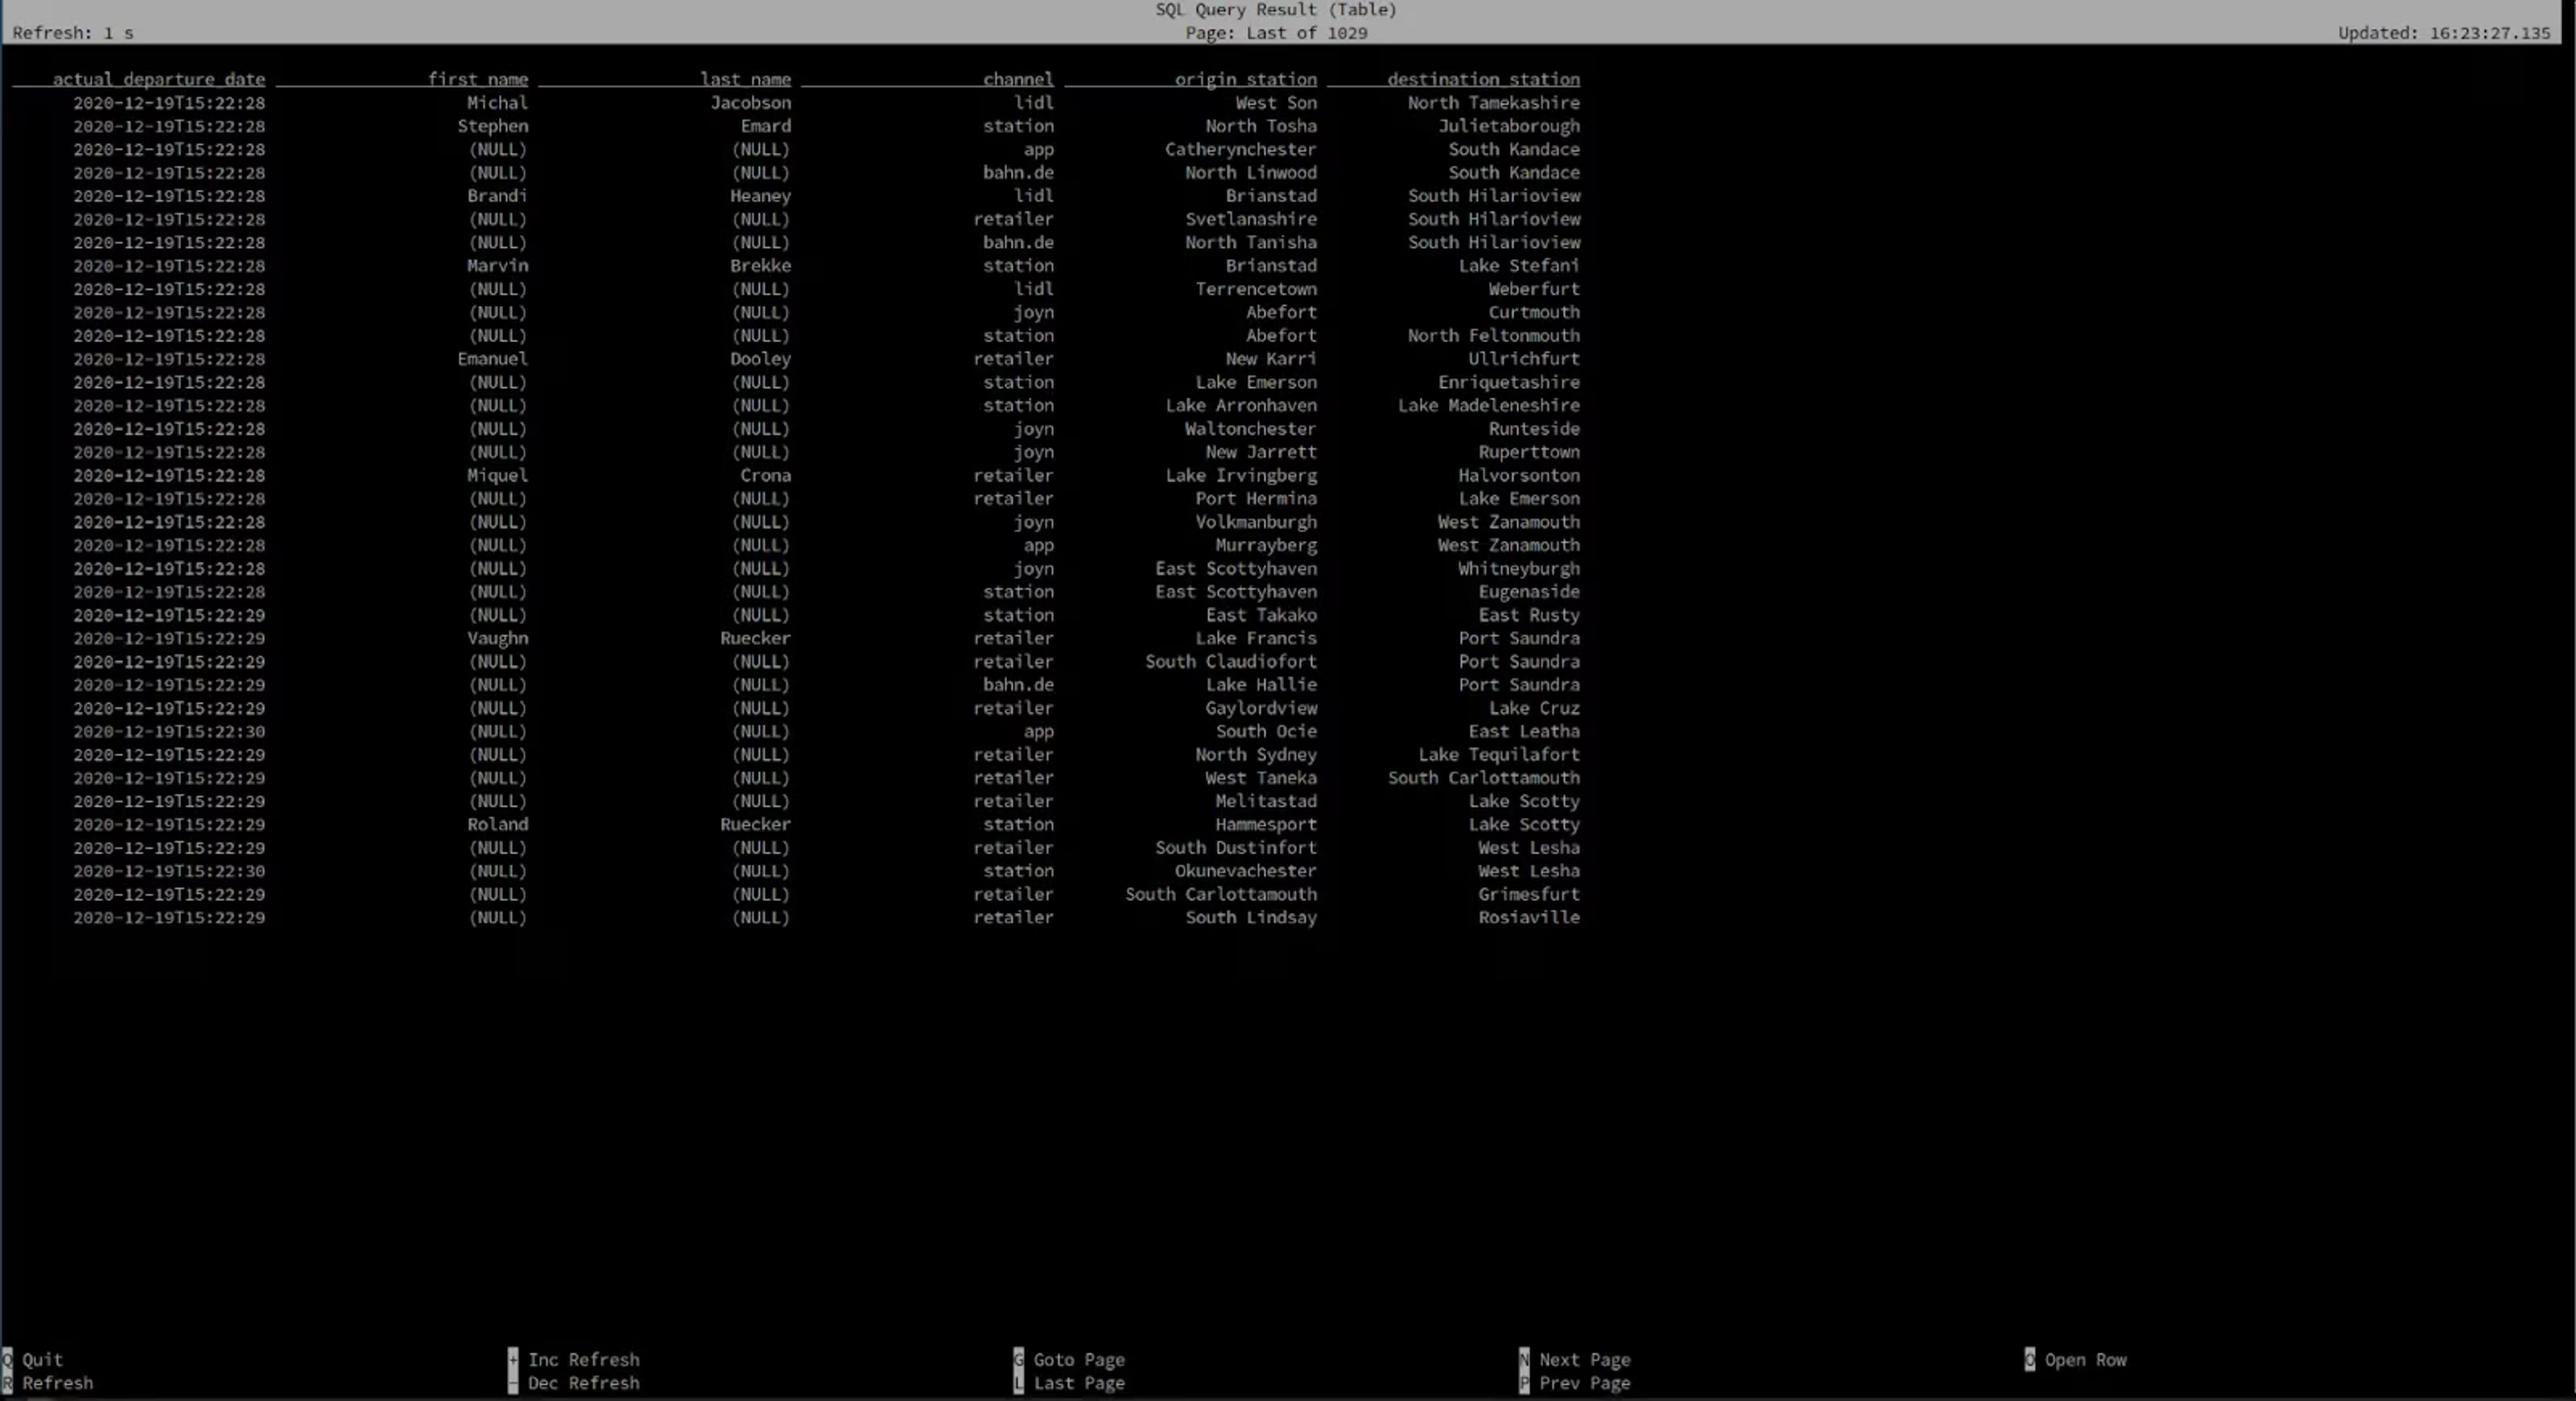Image resolution: width=2576 pixels, height=1401 pixels.
Task: Click destination 'Lake Tequilafort'
Action: tap(1498, 755)
